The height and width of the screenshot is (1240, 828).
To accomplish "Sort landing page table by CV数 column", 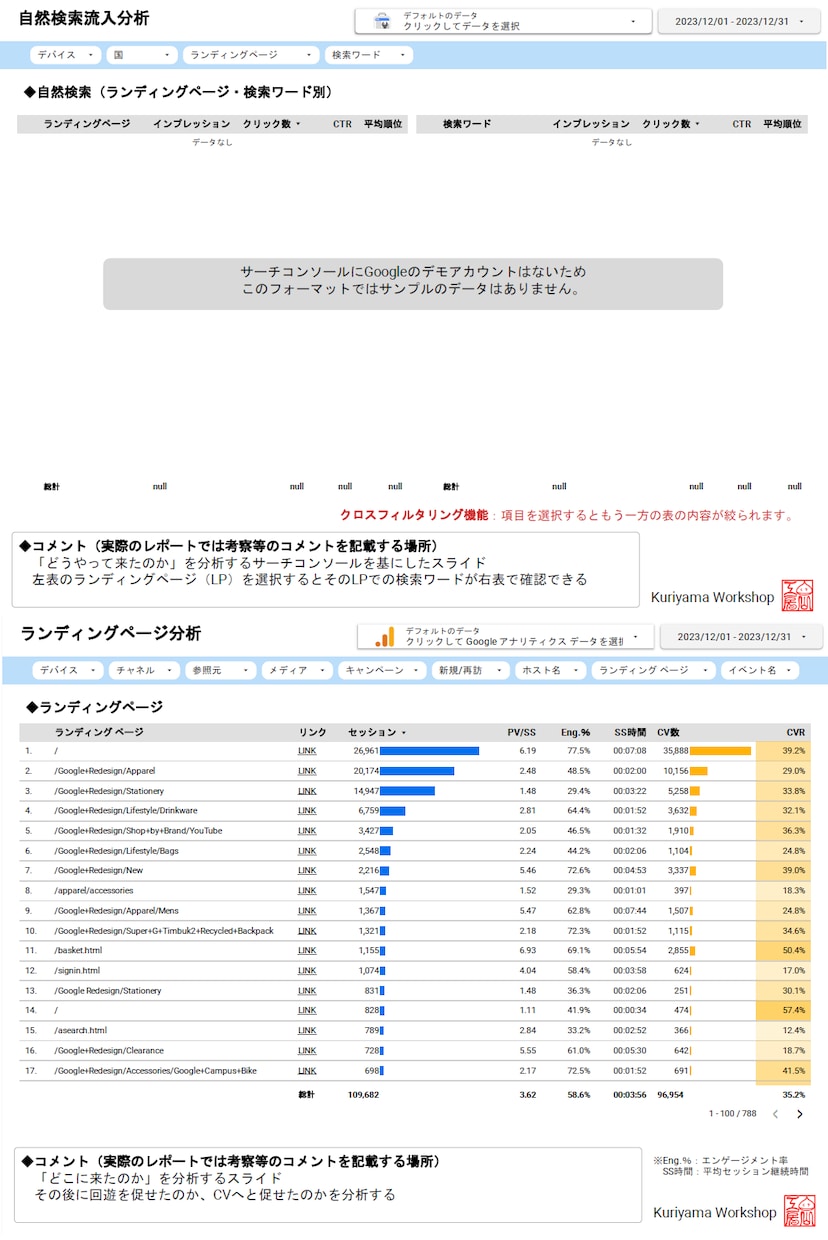I will point(668,732).
